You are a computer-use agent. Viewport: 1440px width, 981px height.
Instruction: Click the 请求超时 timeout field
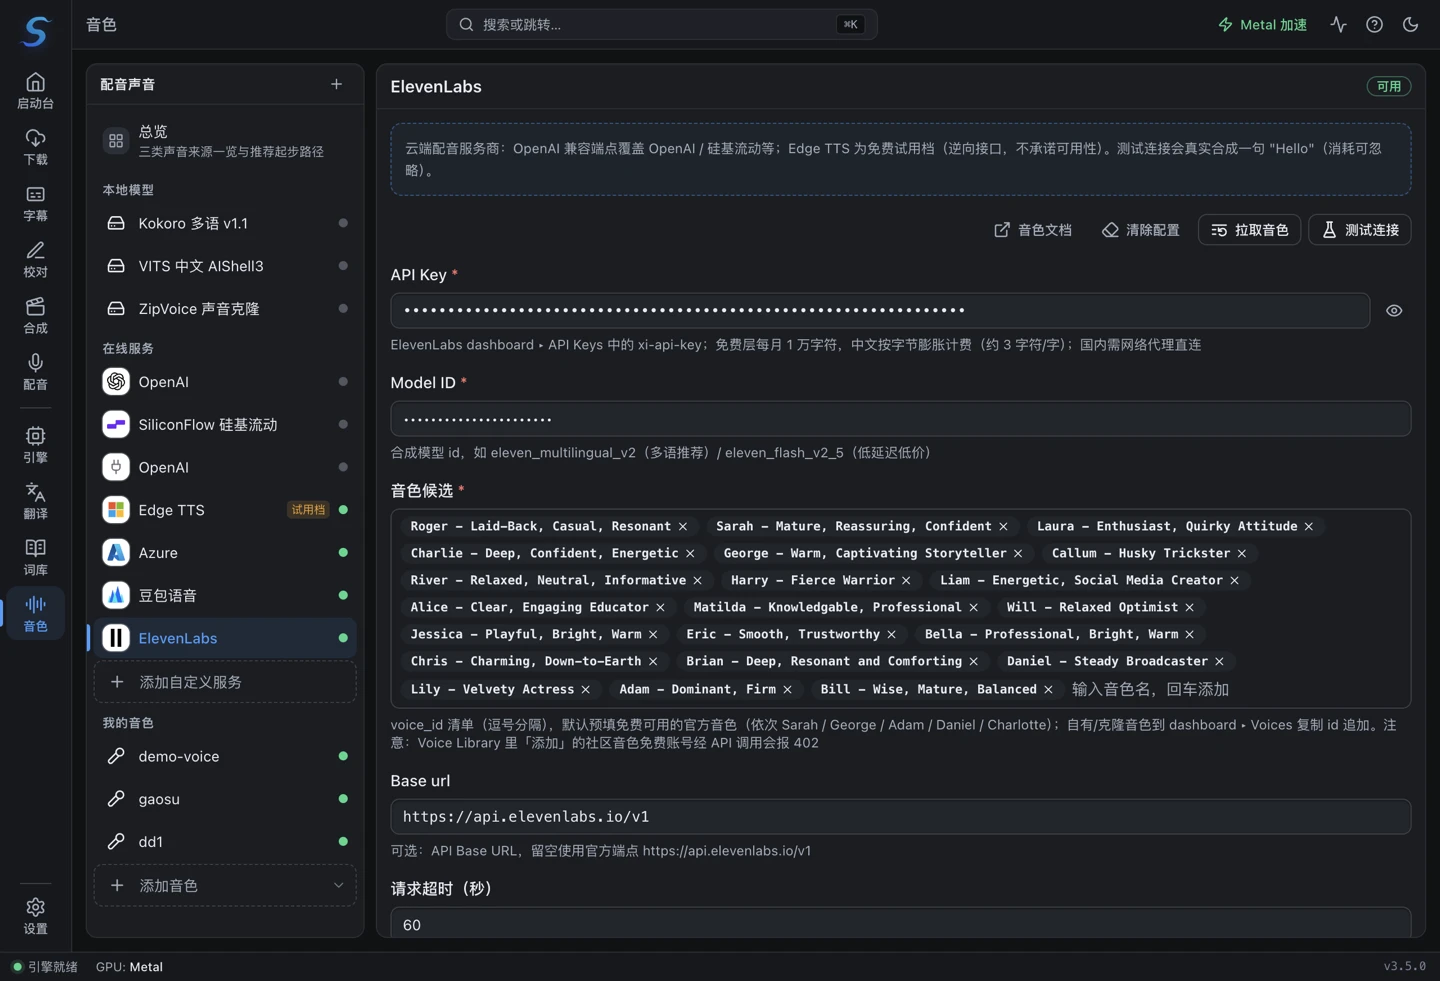click(901, 924)
